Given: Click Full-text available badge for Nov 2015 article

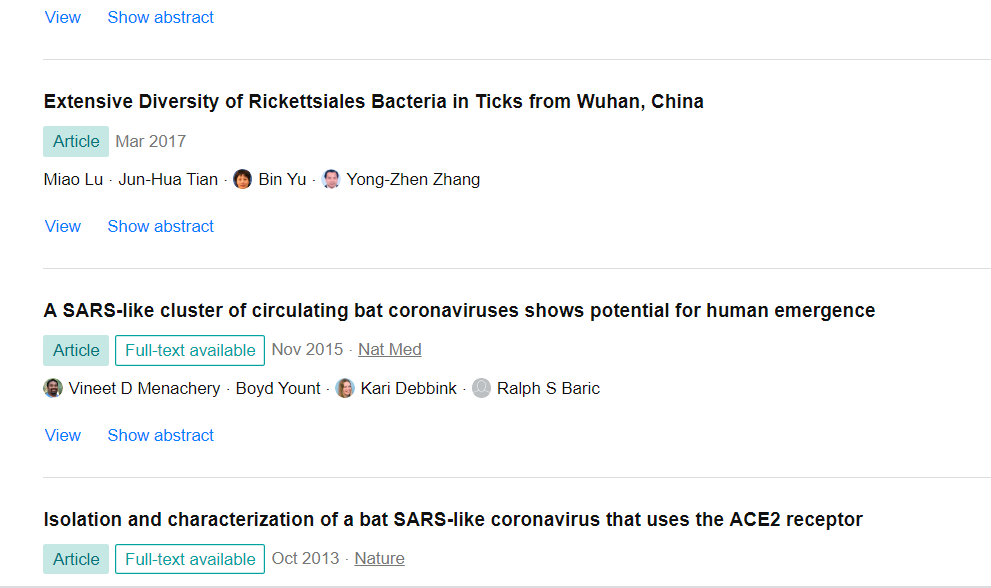Looking at the screenshot, I should 190,350.
